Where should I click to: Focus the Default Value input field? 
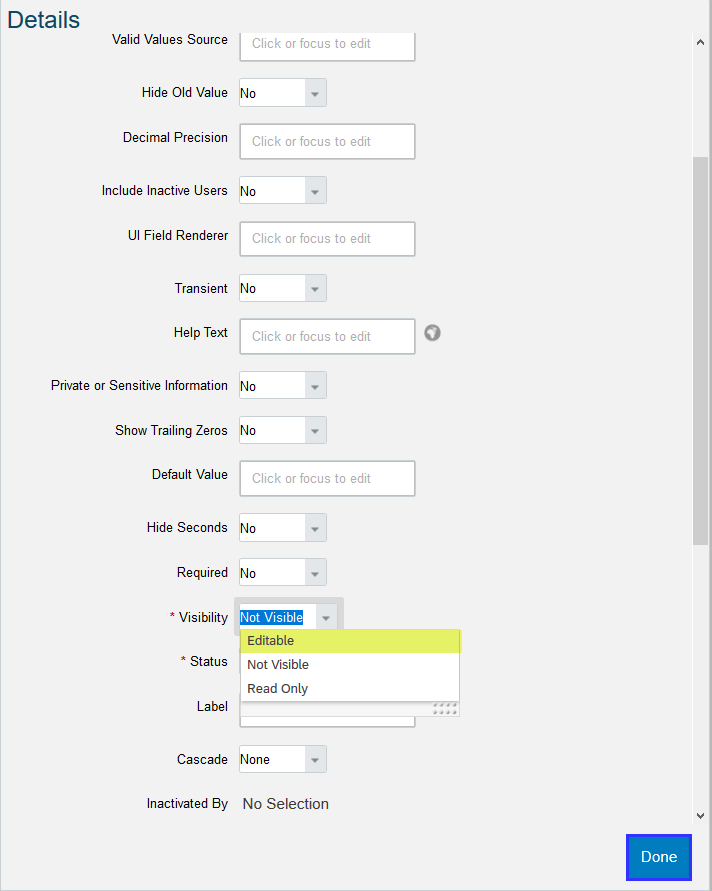327,478
